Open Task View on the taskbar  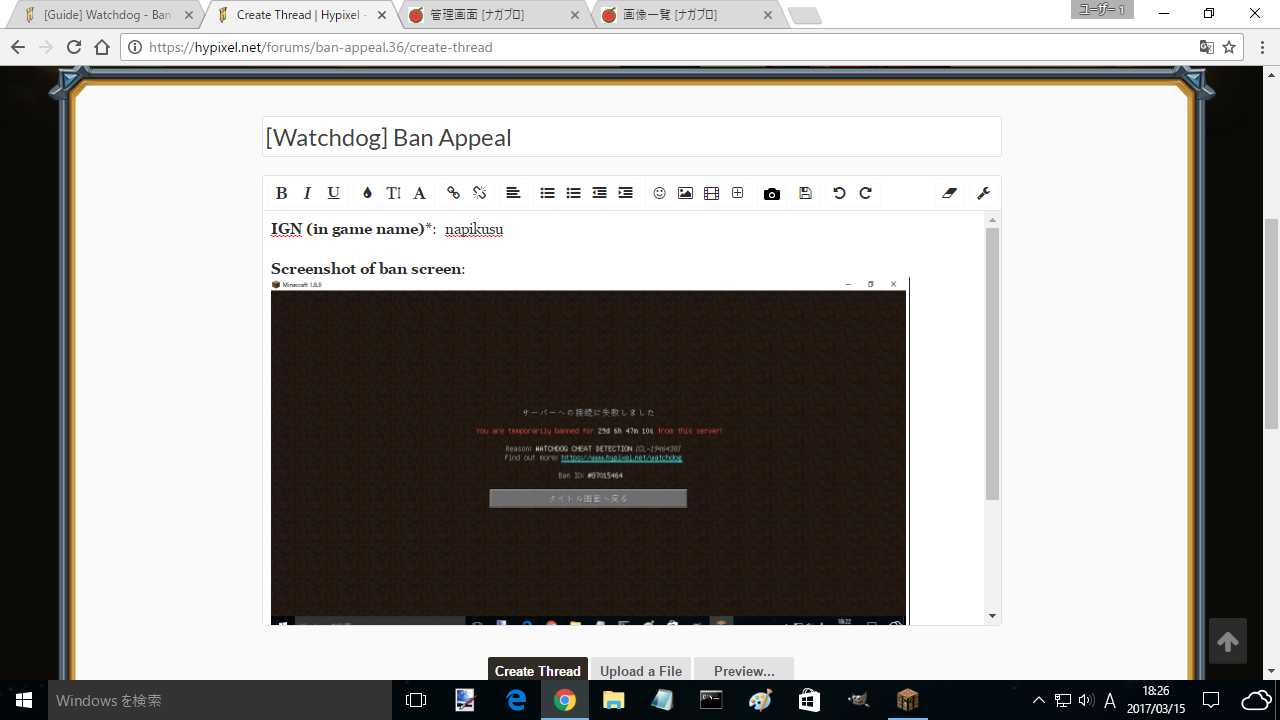416,700
